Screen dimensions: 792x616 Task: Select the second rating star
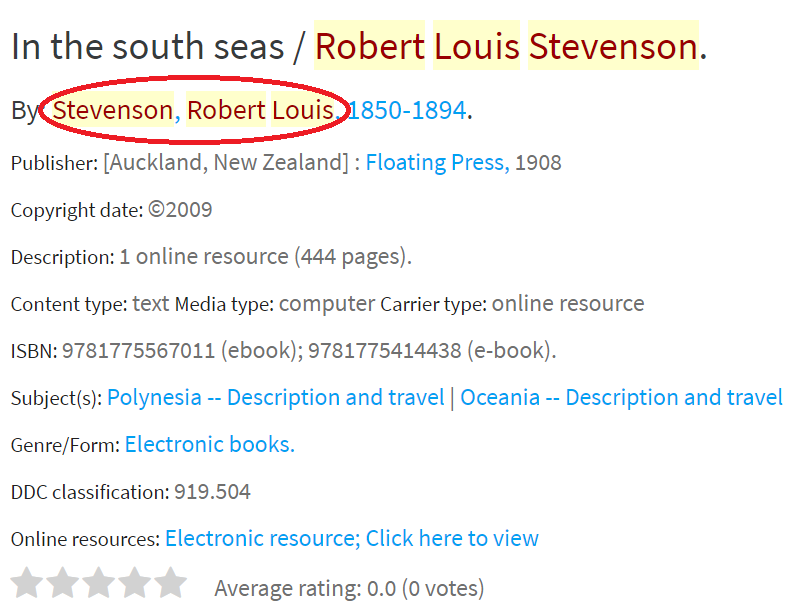pyautogui.click(x=63, y=583)
